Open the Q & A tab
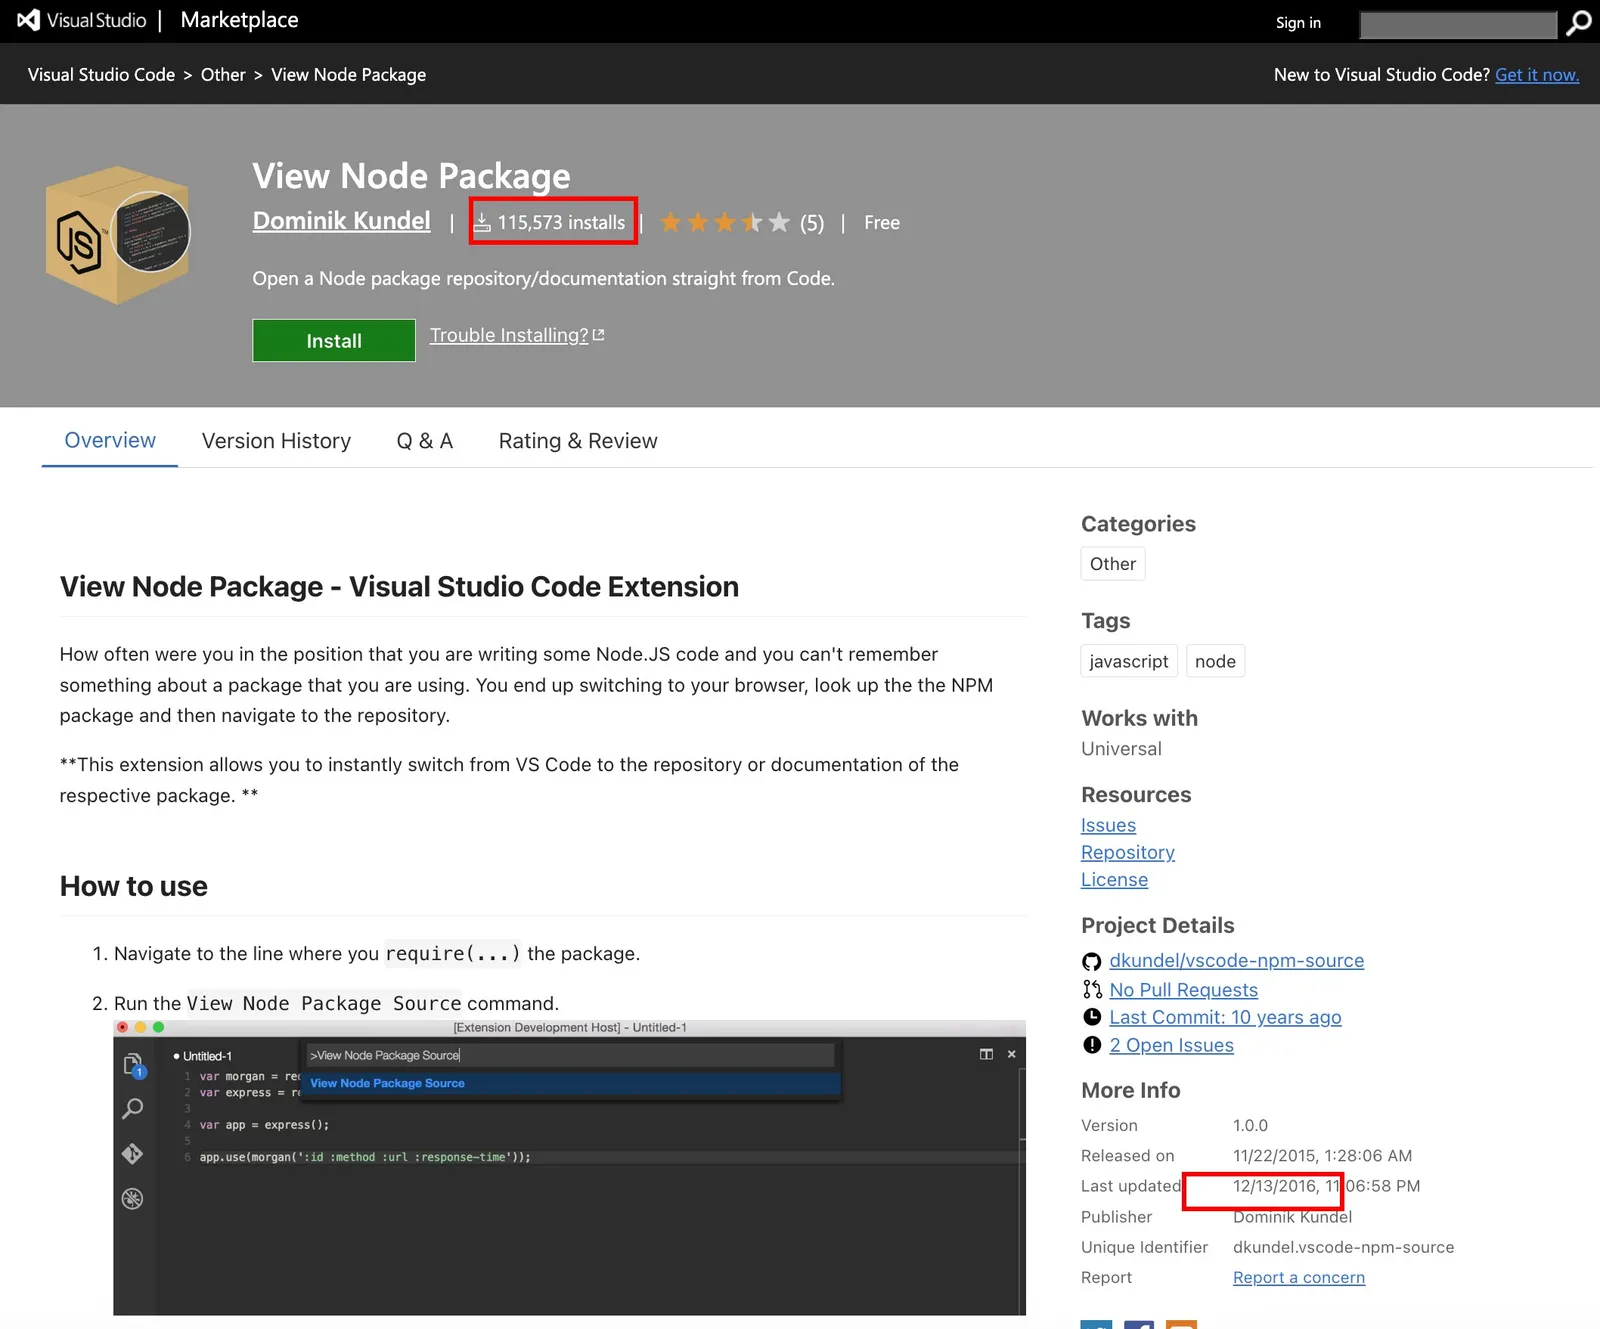Viewport: 1600px width, 1329px height. [x=425, y=441]
